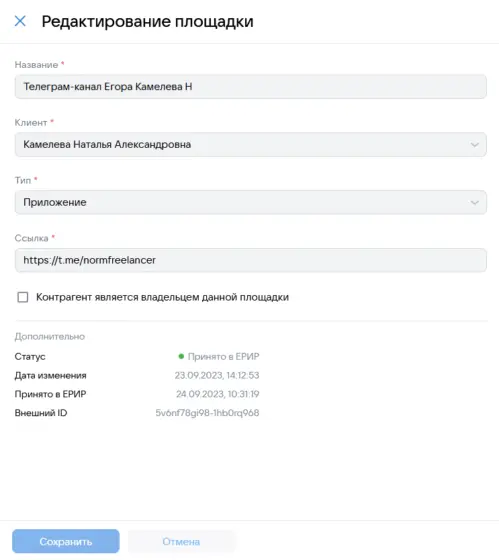
Task: Close the Редактирование площадки dialog with the X icon
Action: [20, 21]
